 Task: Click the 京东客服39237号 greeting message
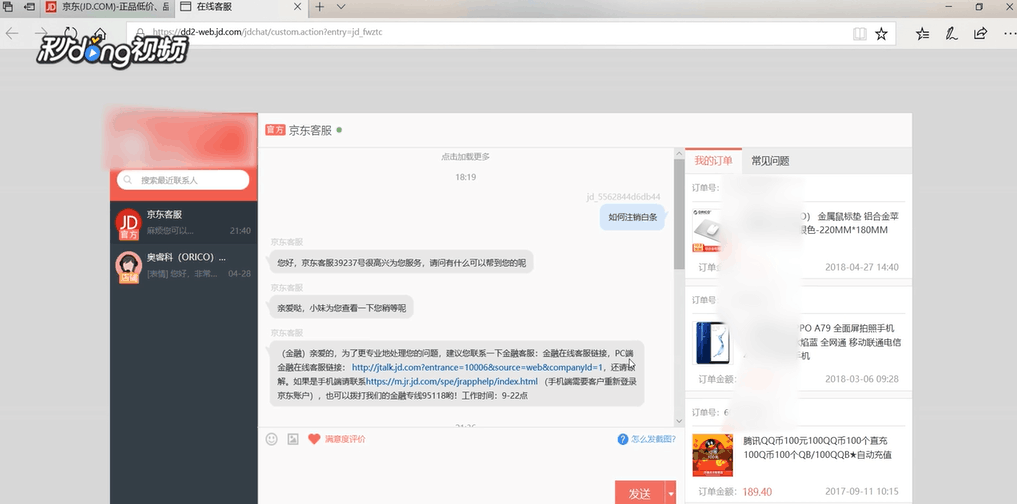[x=401, y=263]
